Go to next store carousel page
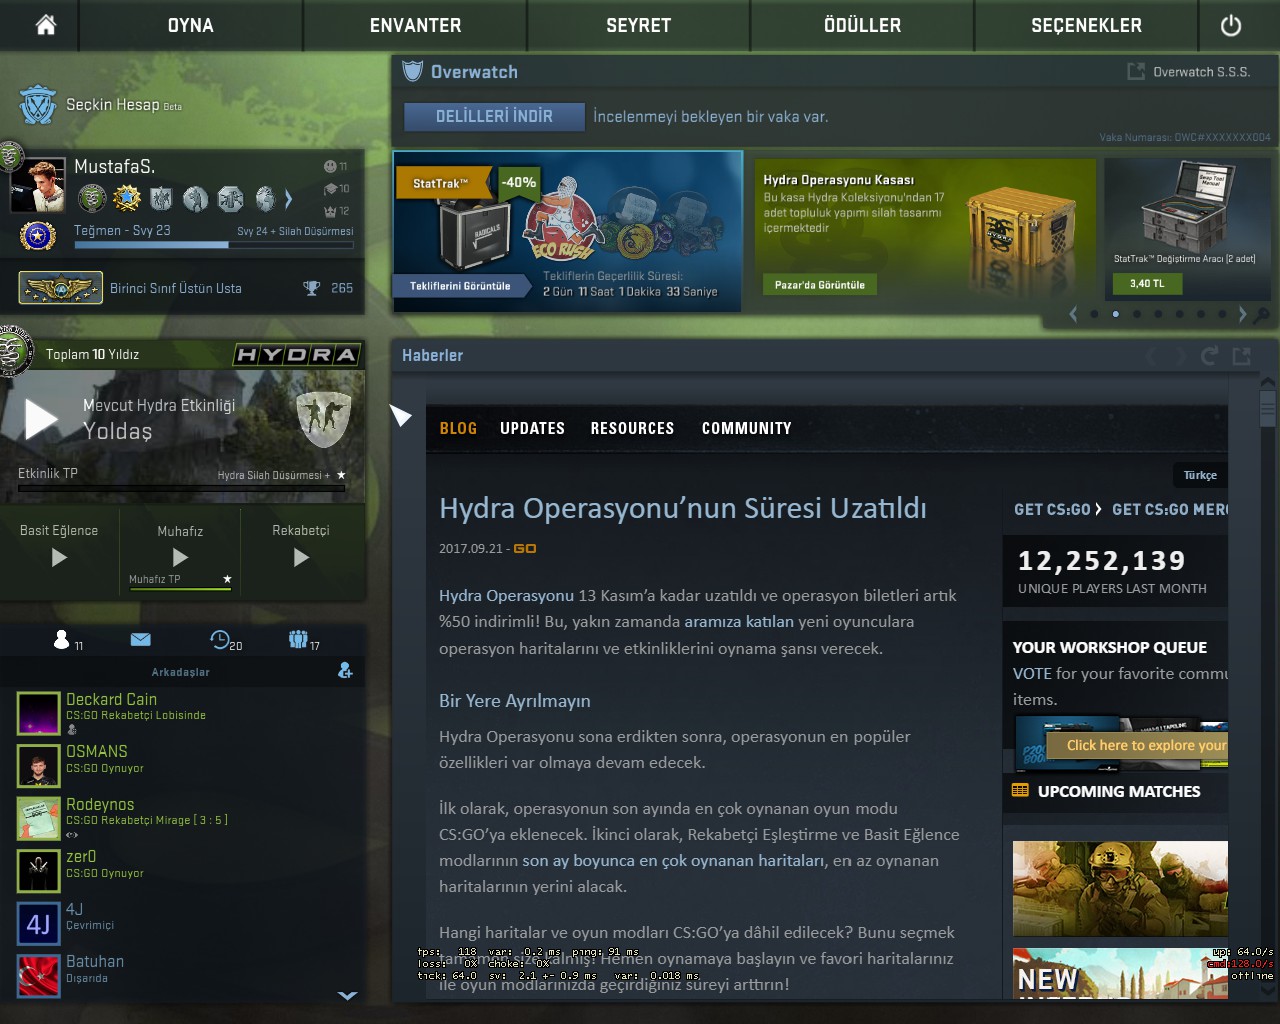Screen dimensions: 1280x1024 pos(1243,314)
